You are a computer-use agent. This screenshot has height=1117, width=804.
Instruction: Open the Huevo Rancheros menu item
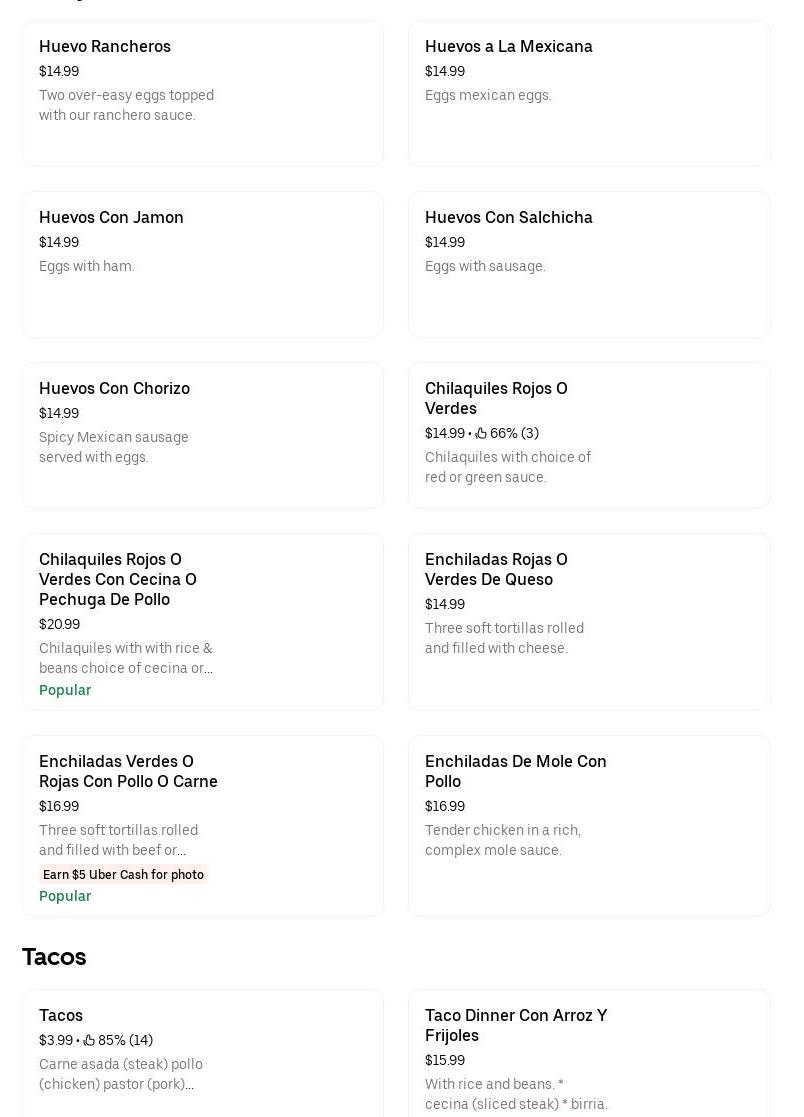[203, 93]
